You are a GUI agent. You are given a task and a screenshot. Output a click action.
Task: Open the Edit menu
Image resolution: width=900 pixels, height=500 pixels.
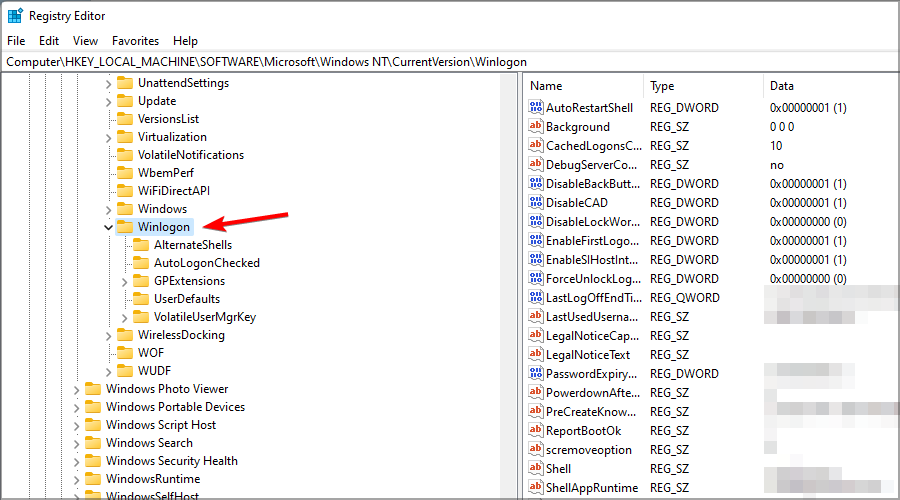point(49,41)
